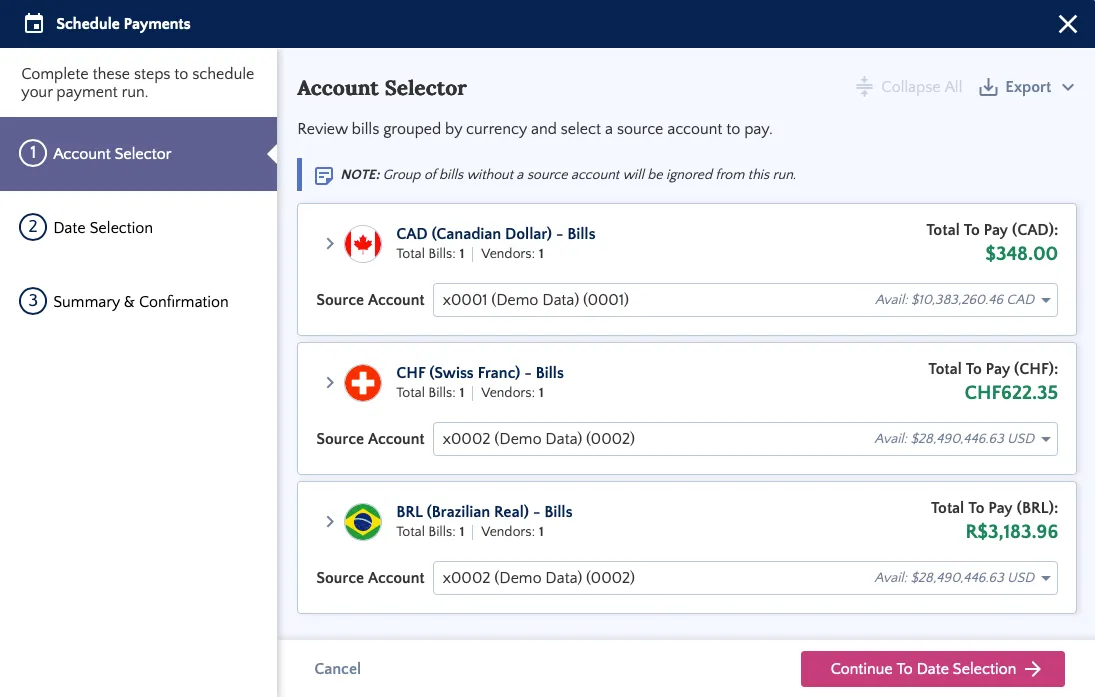Click the CHF622.35 total amount
Image resolution: width=1095 pixels, height=697 pixels.
tap(1011, 392)
